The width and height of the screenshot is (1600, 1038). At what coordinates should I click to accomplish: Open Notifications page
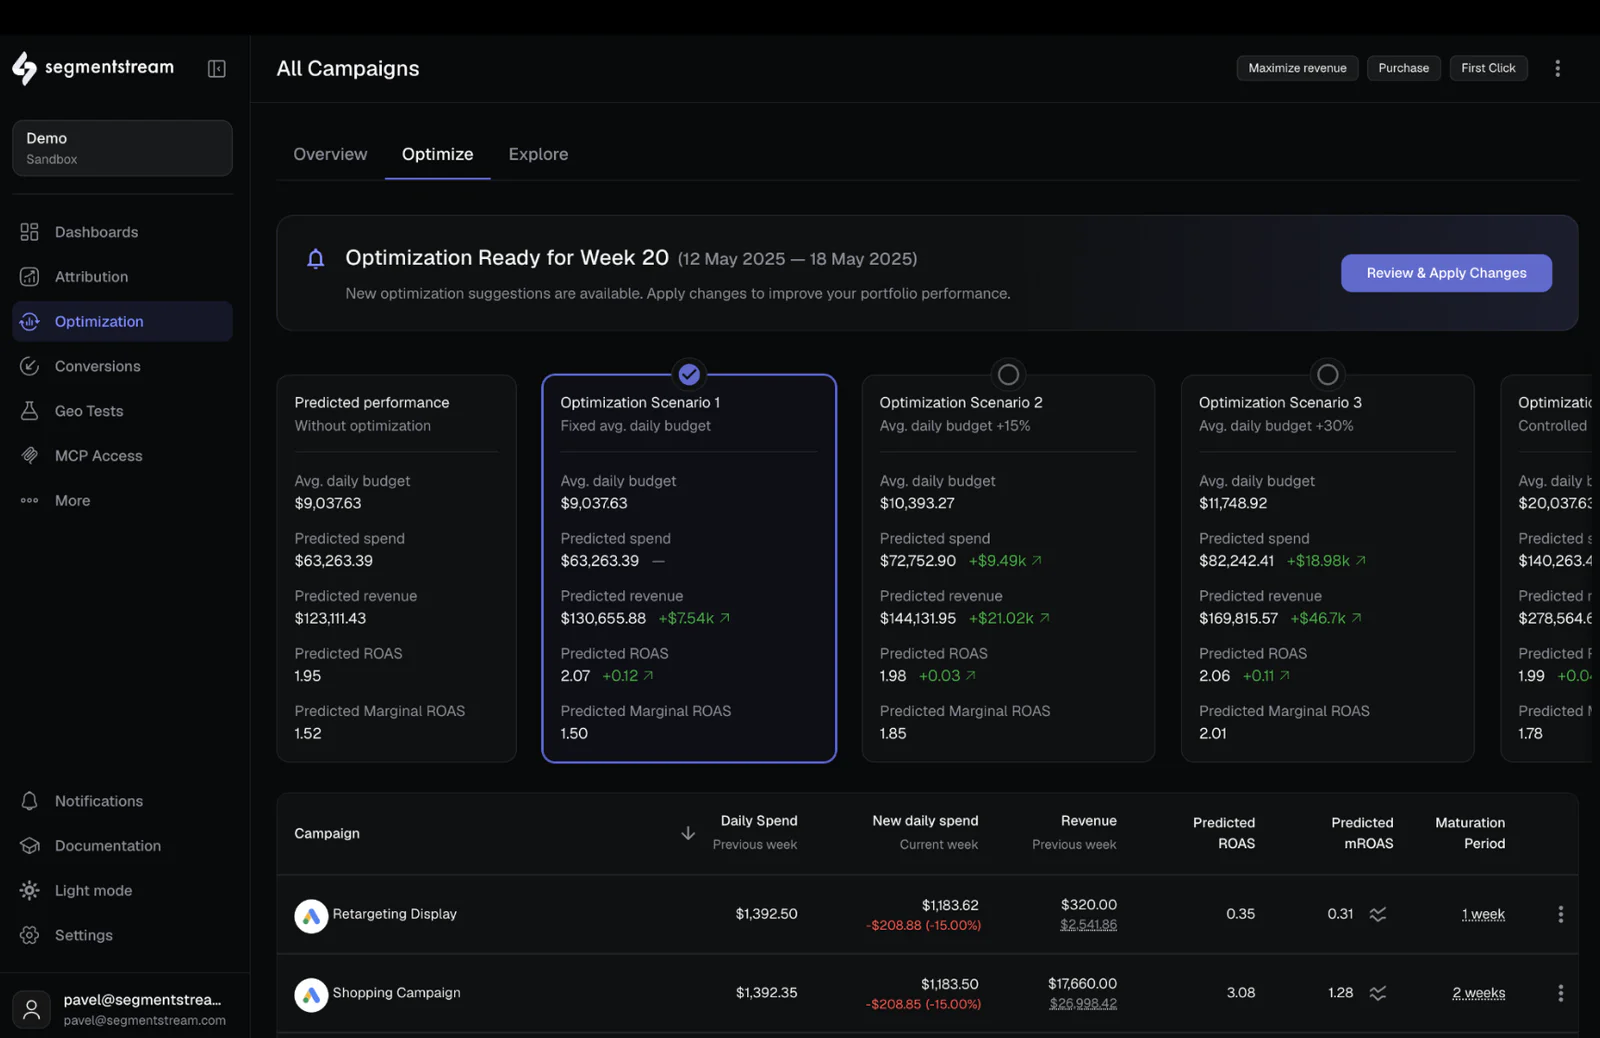coord(122,801)
